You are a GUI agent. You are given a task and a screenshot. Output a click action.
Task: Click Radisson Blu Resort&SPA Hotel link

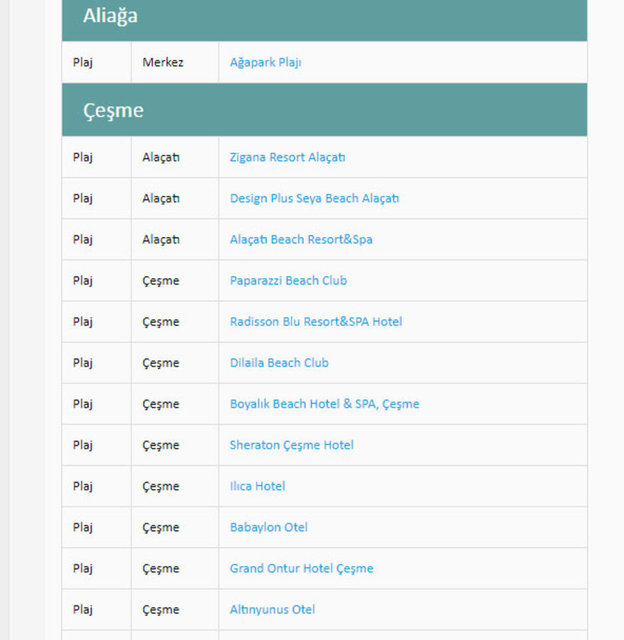tap(316, 321)
